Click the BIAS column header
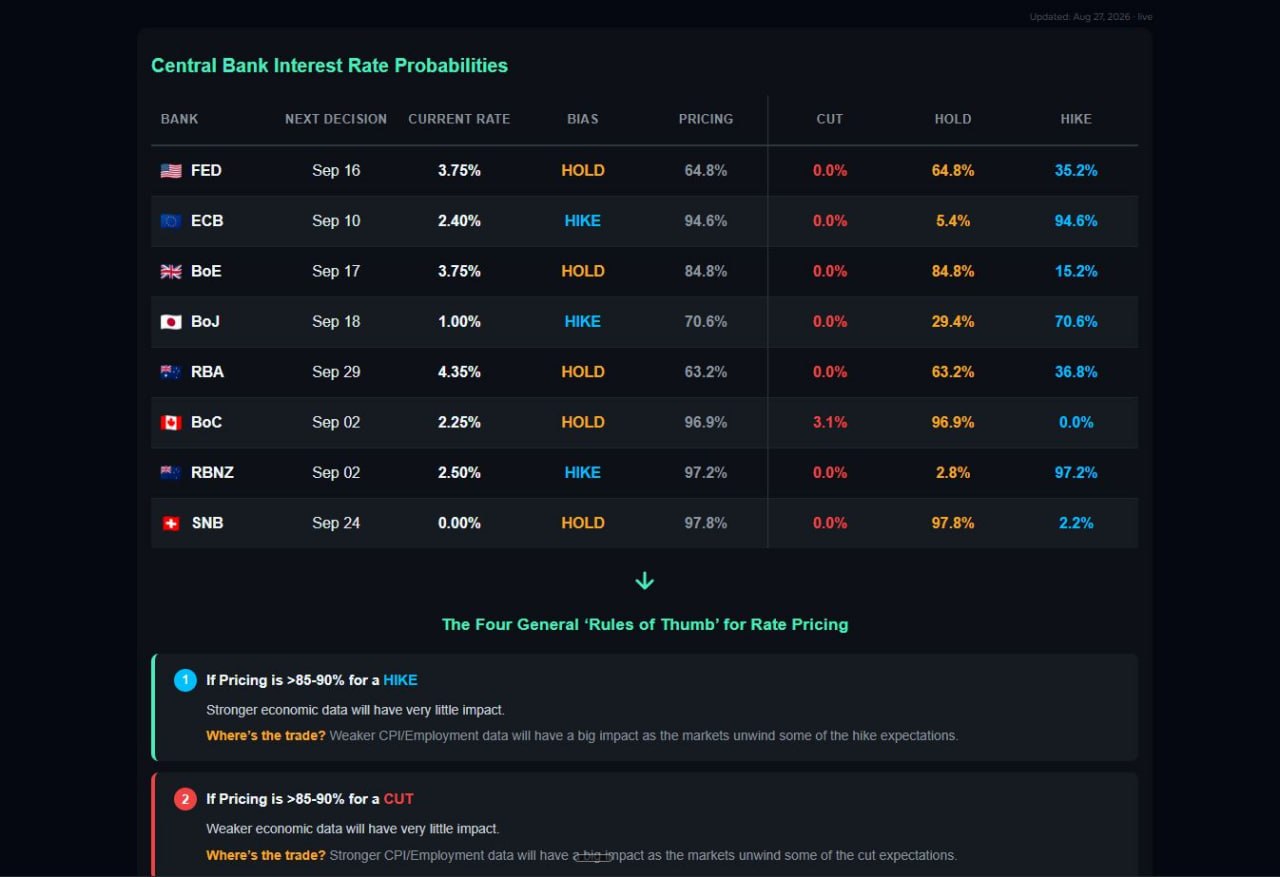 pyautogui.click(x=583, y=119)
